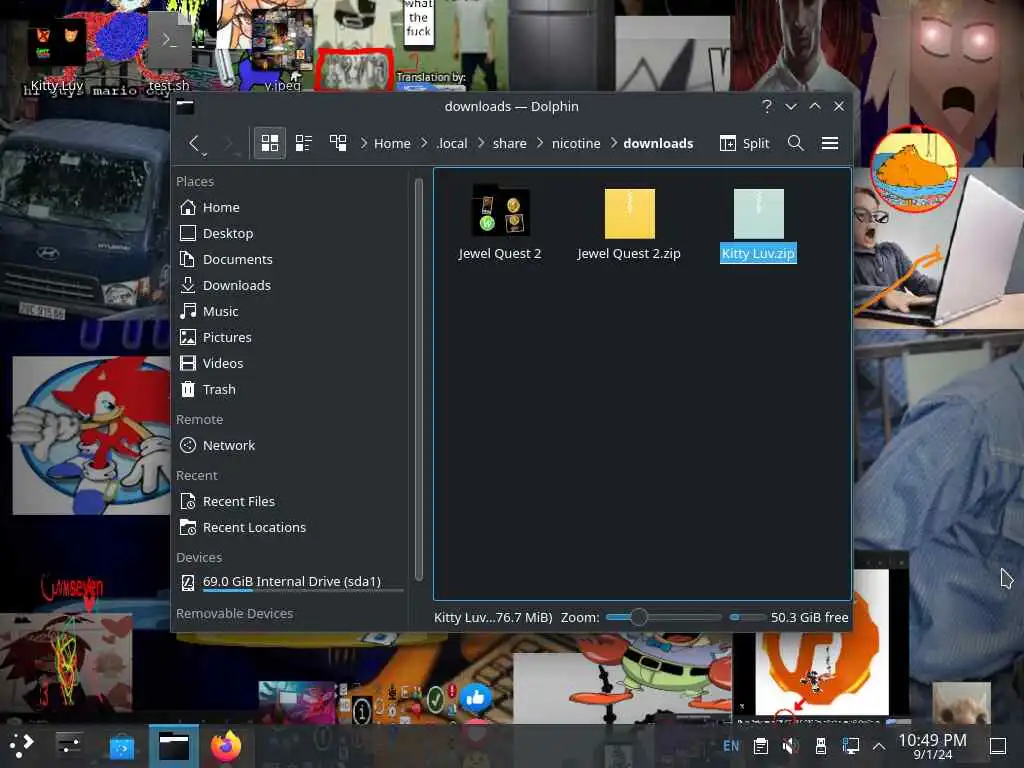Click the 10:49 PM clock

933,746
